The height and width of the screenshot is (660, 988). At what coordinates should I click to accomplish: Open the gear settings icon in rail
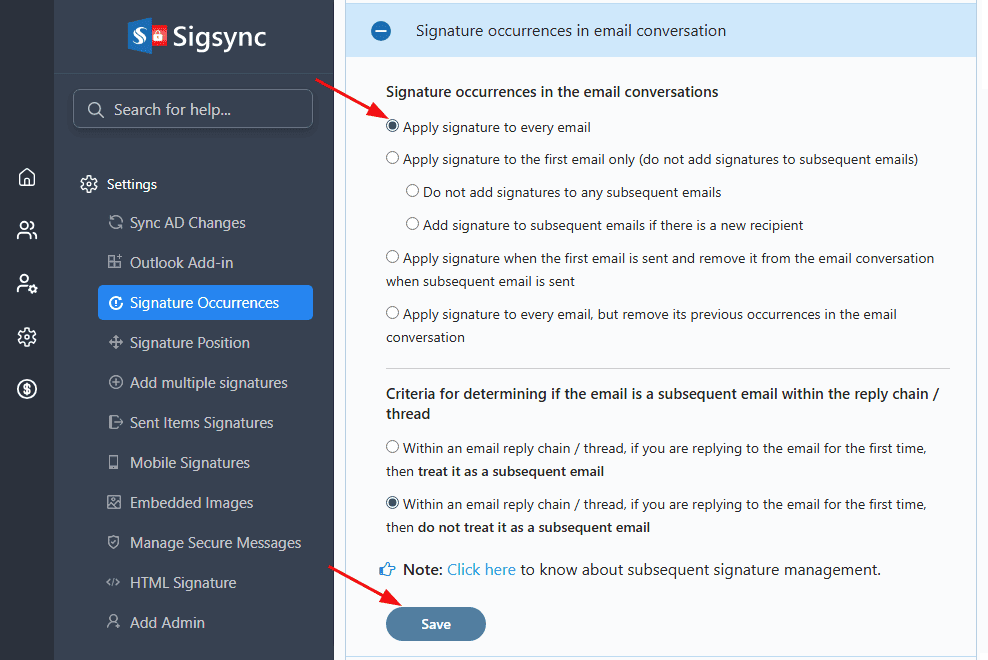(x=27, y=337)
